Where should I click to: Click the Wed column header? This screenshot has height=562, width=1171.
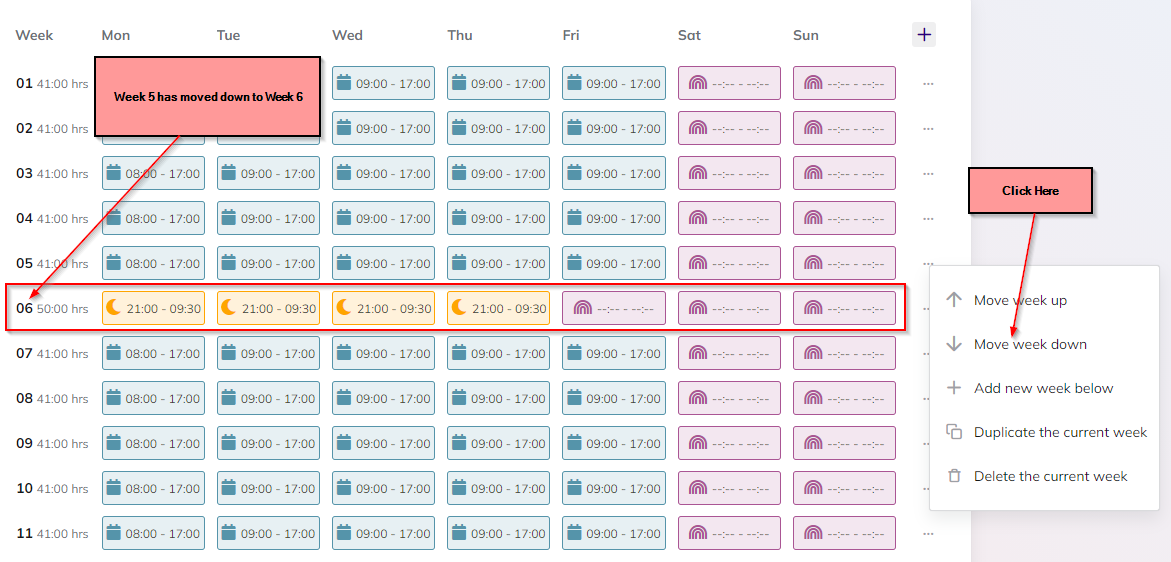(x=347, y=35)
